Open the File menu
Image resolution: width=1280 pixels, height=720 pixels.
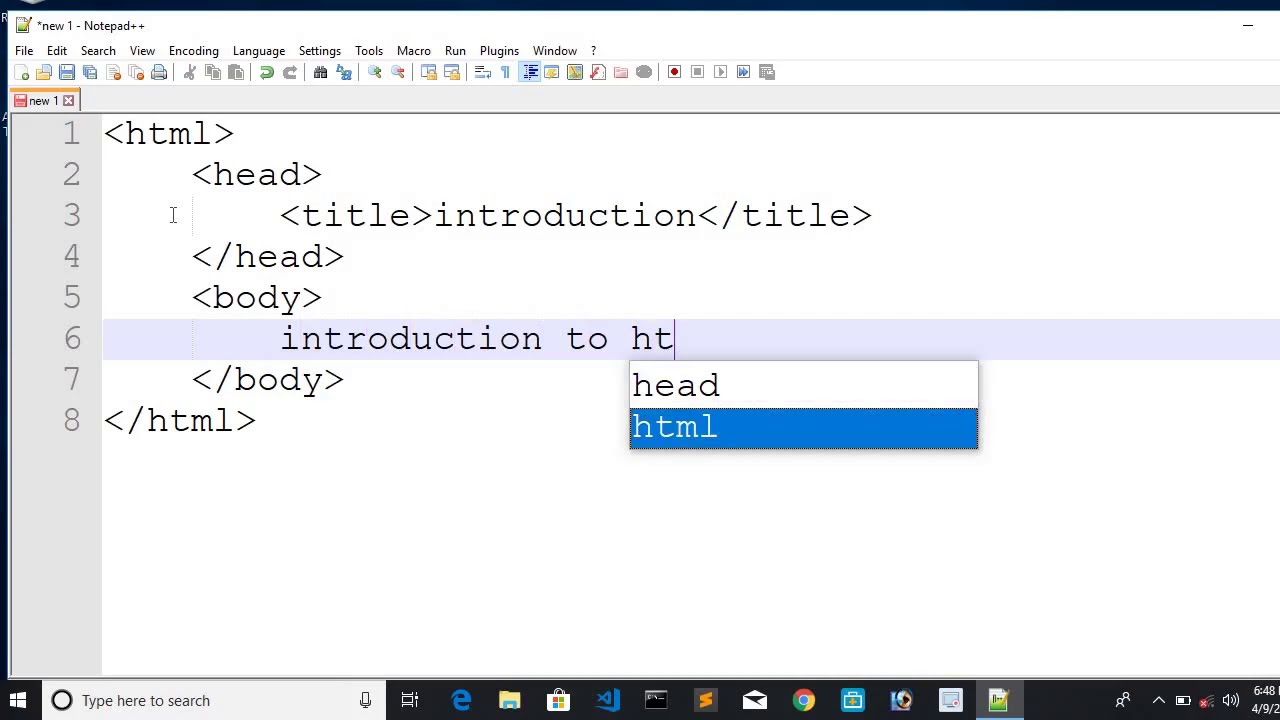coord(24,51)
